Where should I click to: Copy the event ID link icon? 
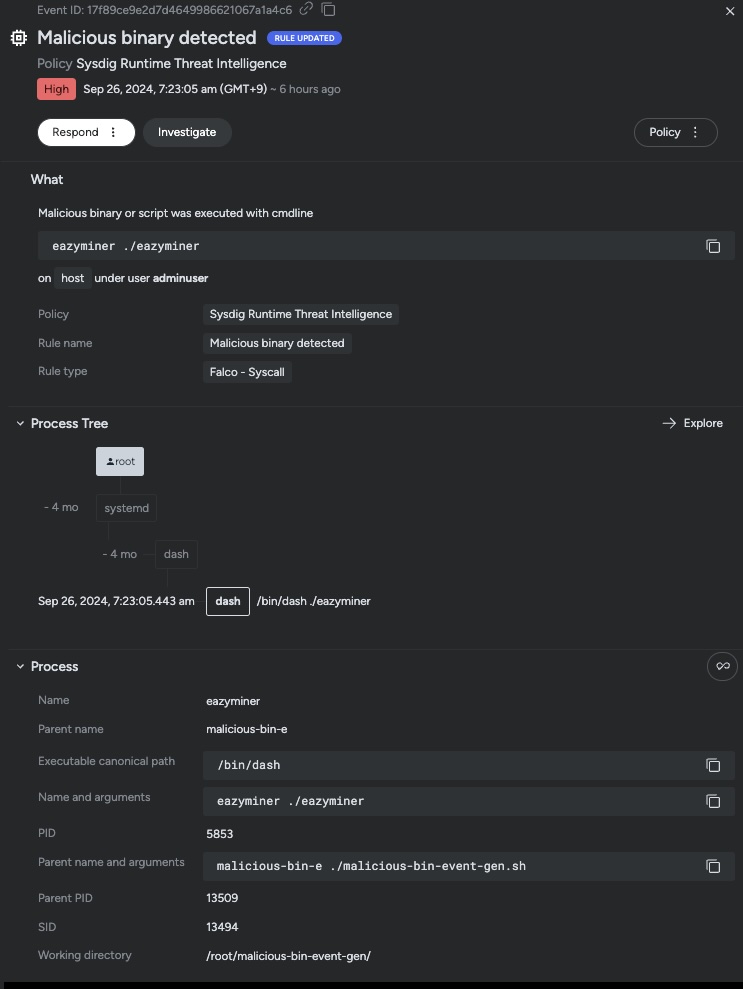306,9
